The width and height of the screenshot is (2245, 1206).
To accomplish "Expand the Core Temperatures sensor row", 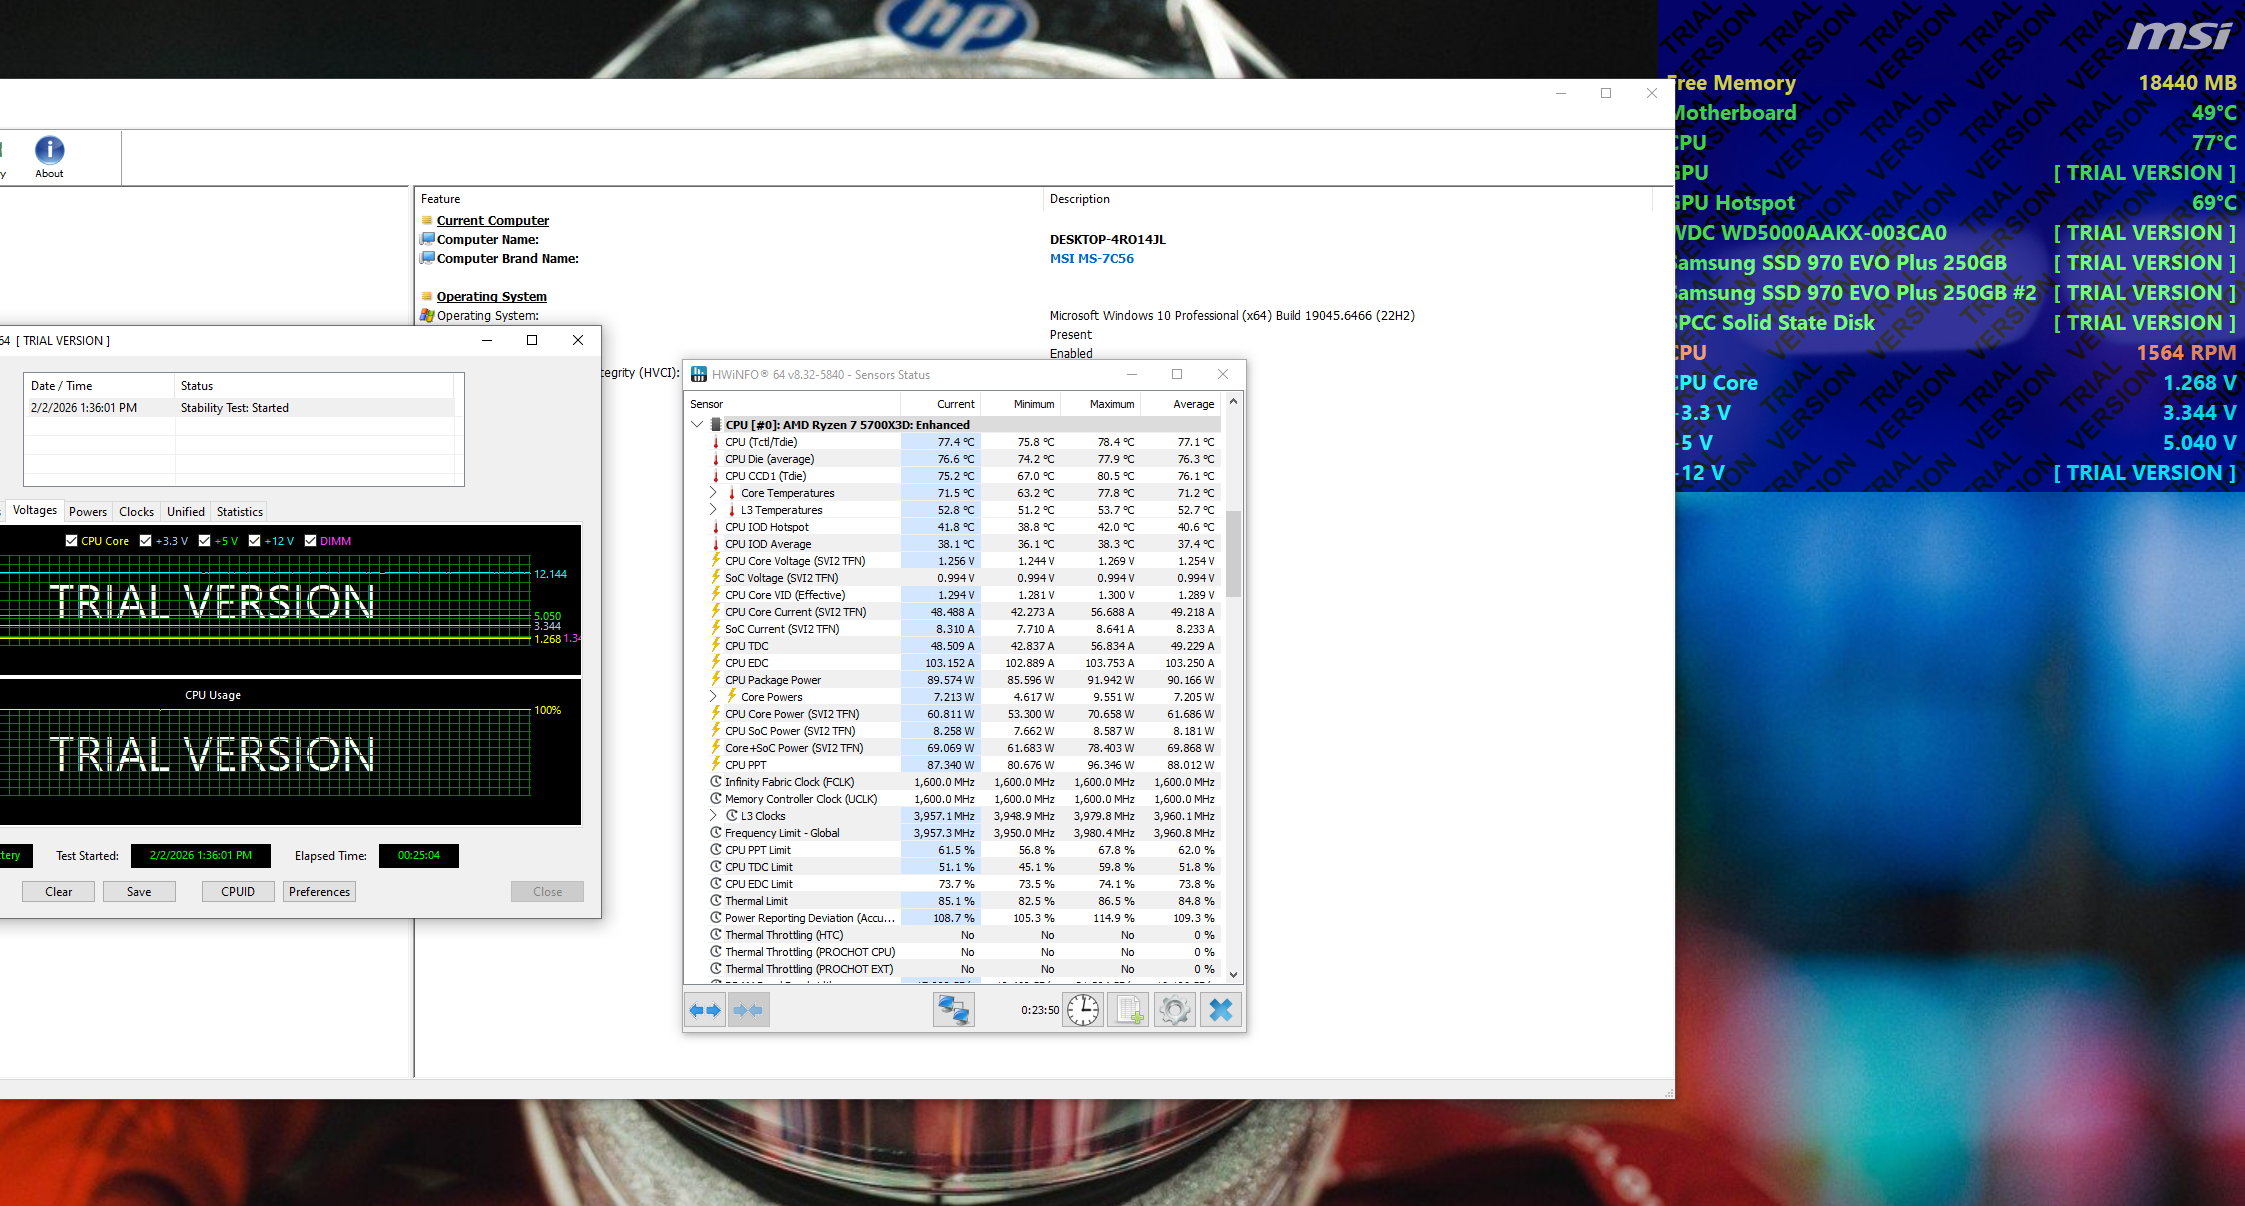I will click(713, 493).
